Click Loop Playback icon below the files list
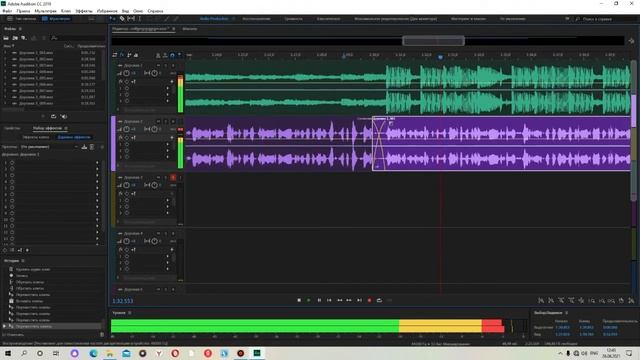Image resolution: width=640 pixels, height=360 pixels. coord(53,116)
